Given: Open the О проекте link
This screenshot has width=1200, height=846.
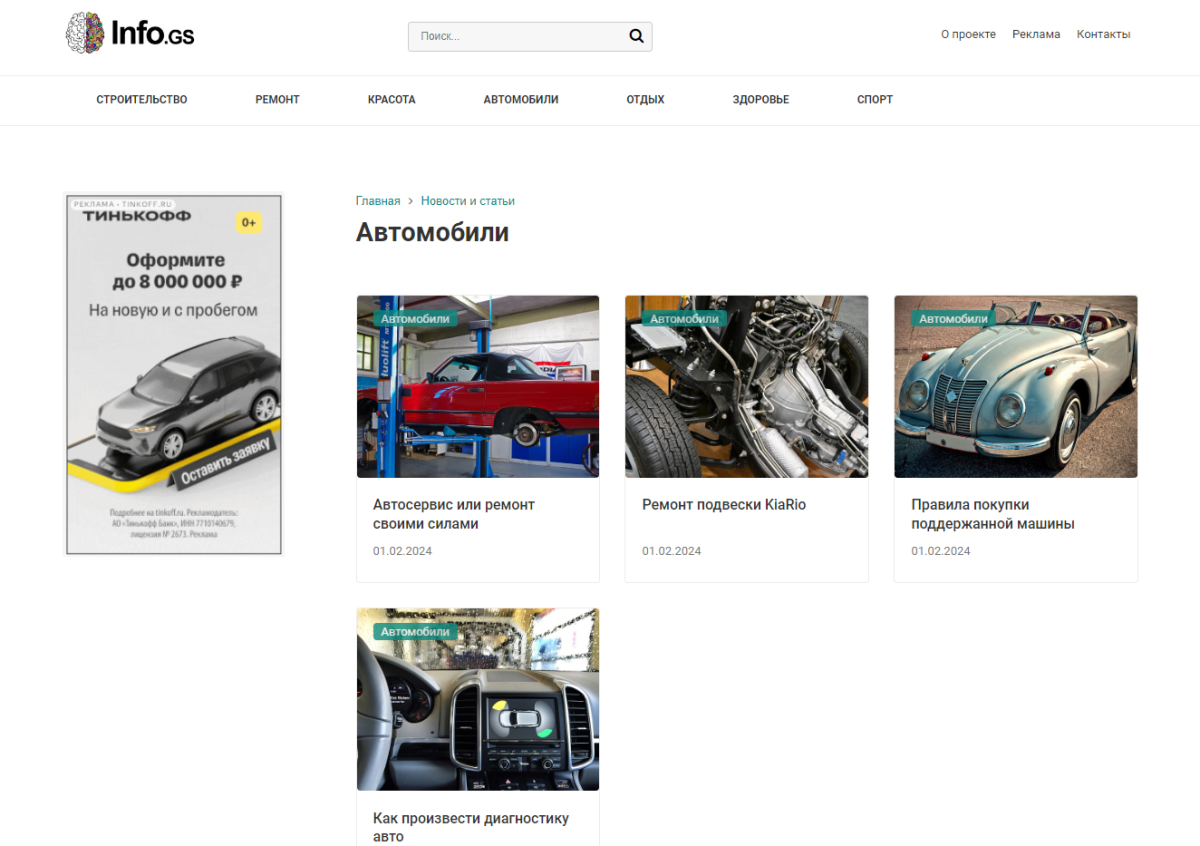Looking at the screenshot, I should point(968,34).
